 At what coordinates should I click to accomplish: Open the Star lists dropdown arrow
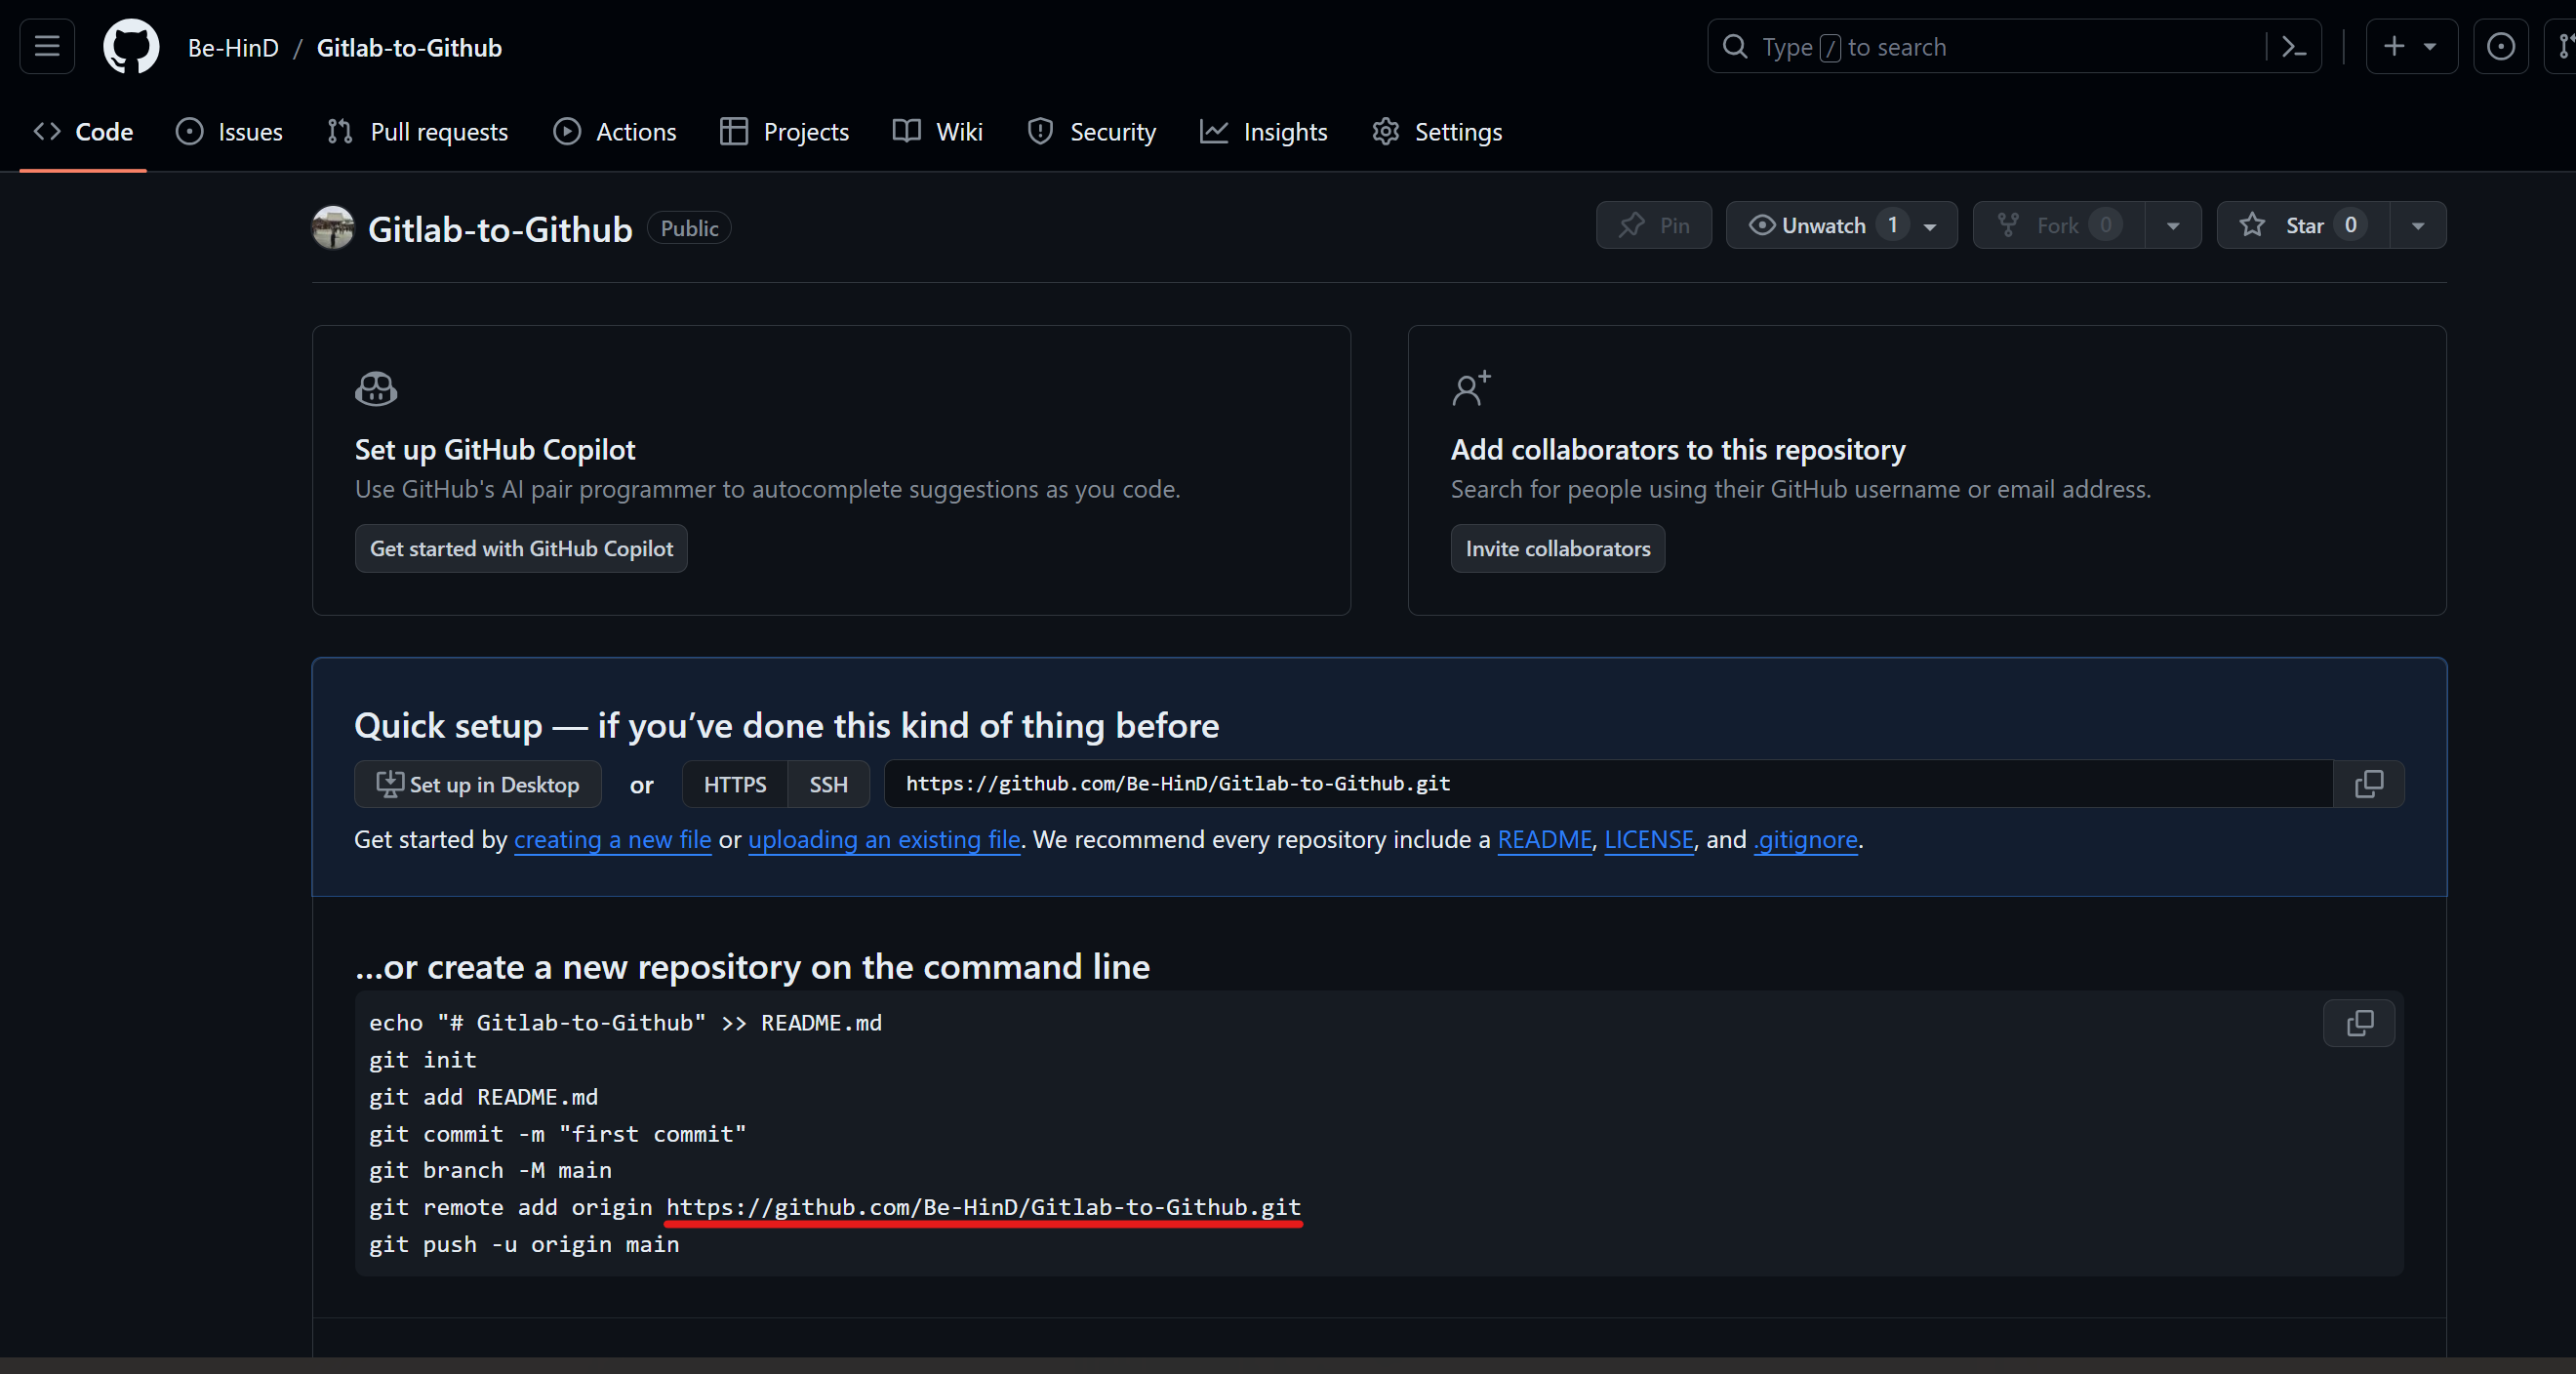(2417, 226)
